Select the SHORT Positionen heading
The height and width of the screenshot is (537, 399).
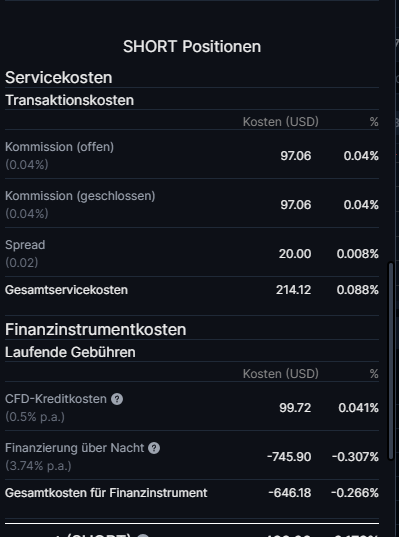click(192, 47)
